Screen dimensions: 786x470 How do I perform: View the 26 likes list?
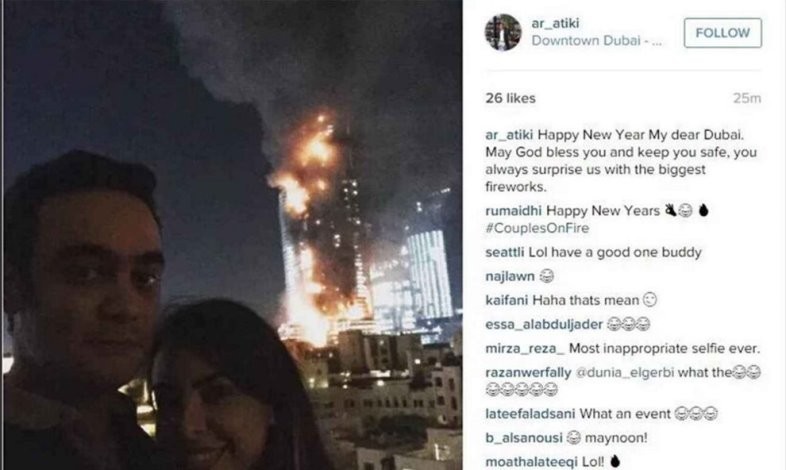(x=510, y=98)
